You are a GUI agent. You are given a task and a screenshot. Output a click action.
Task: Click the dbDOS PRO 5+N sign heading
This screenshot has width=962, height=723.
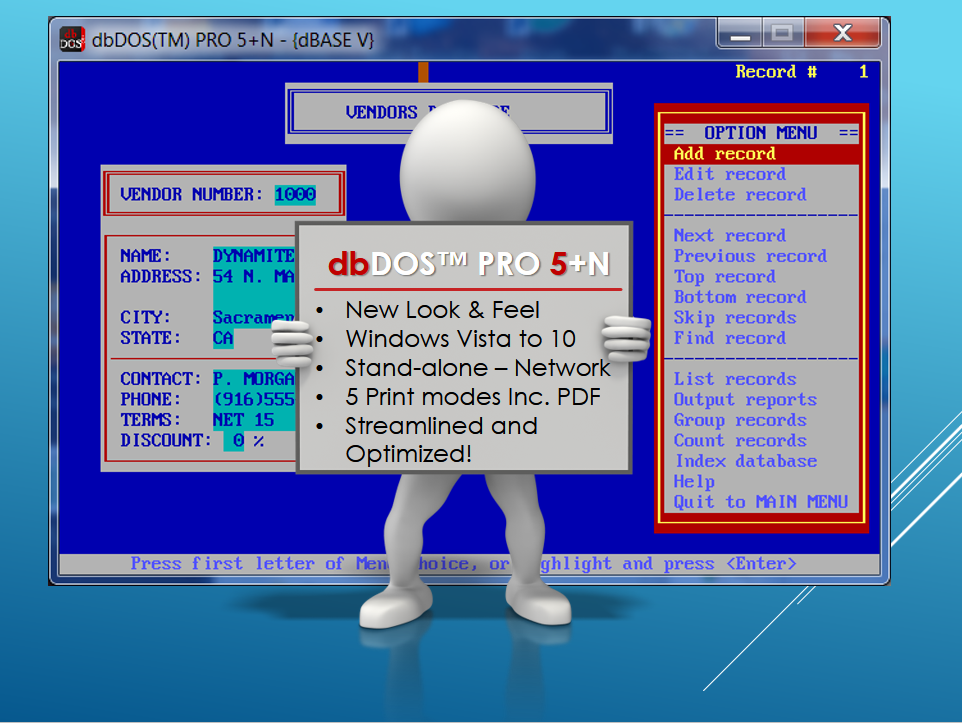point(469,264)
